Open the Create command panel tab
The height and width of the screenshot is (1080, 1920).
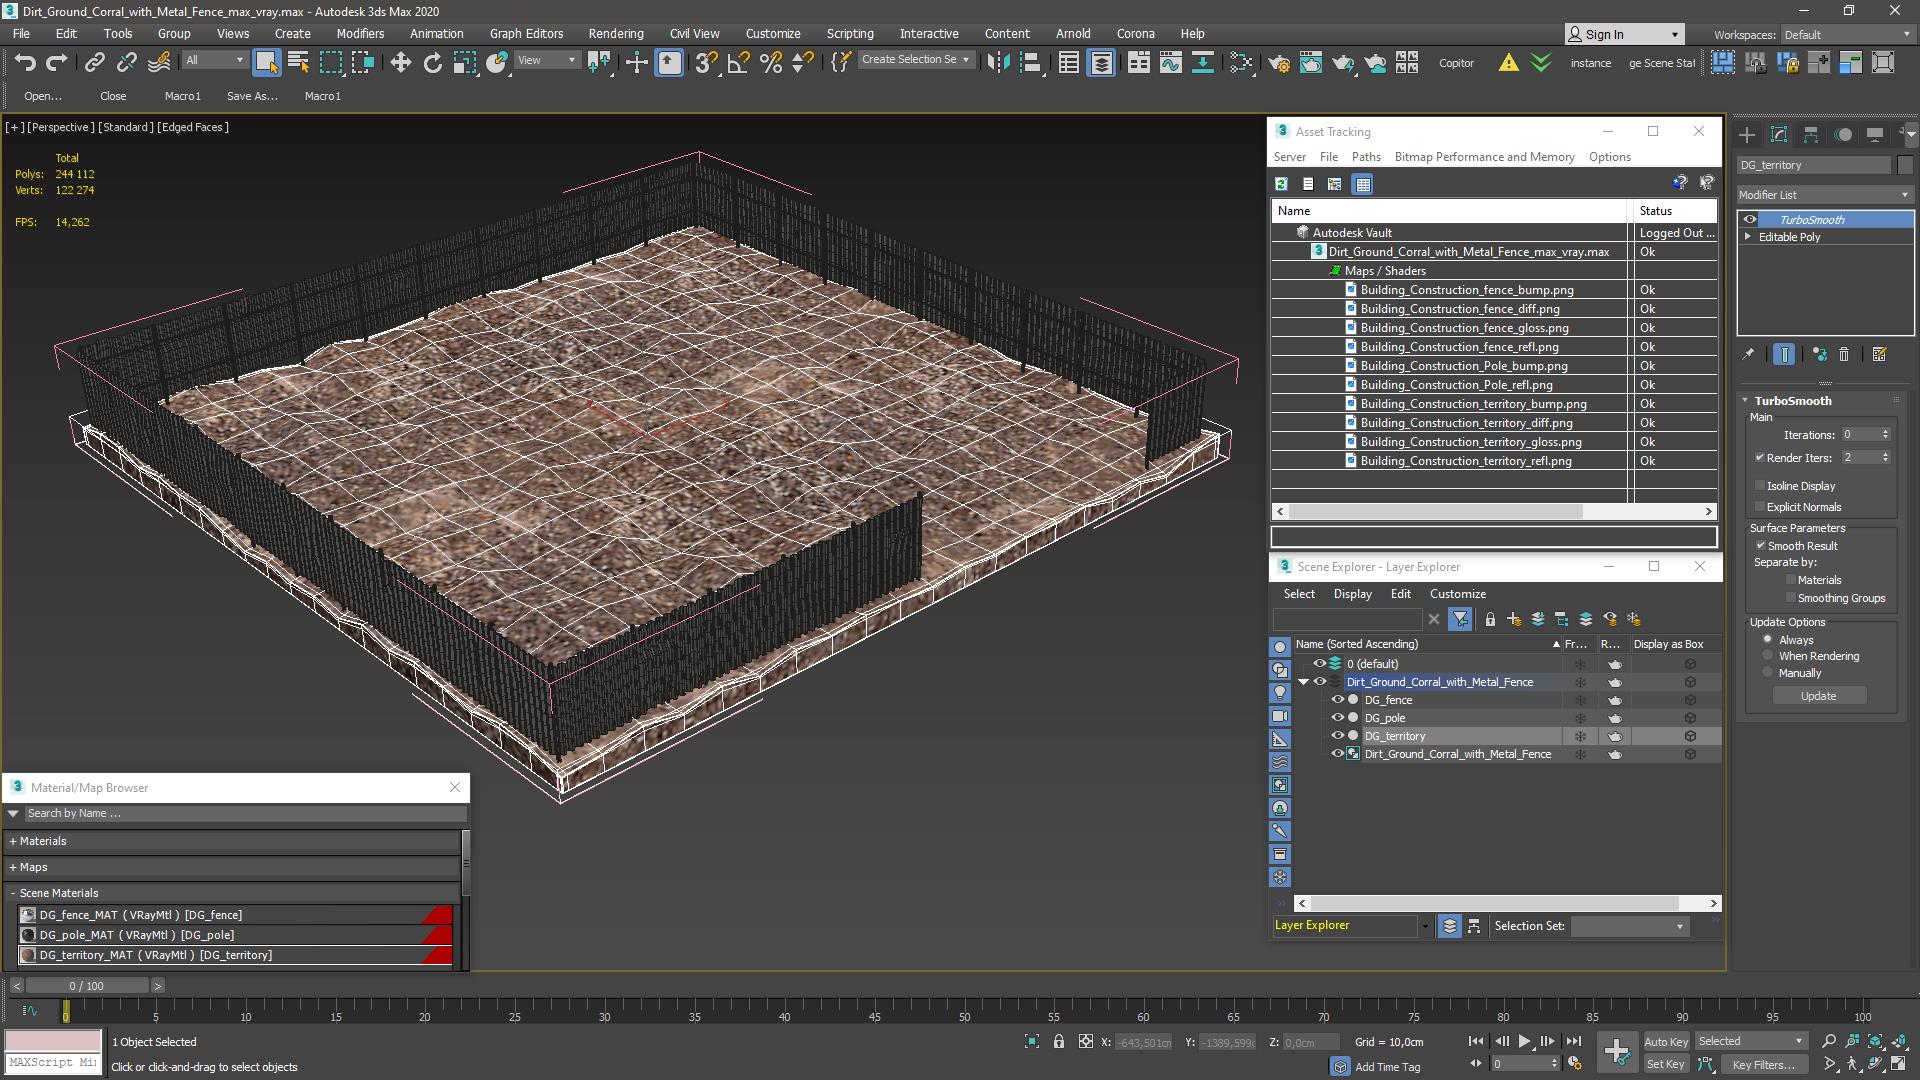pos(1746,135)
